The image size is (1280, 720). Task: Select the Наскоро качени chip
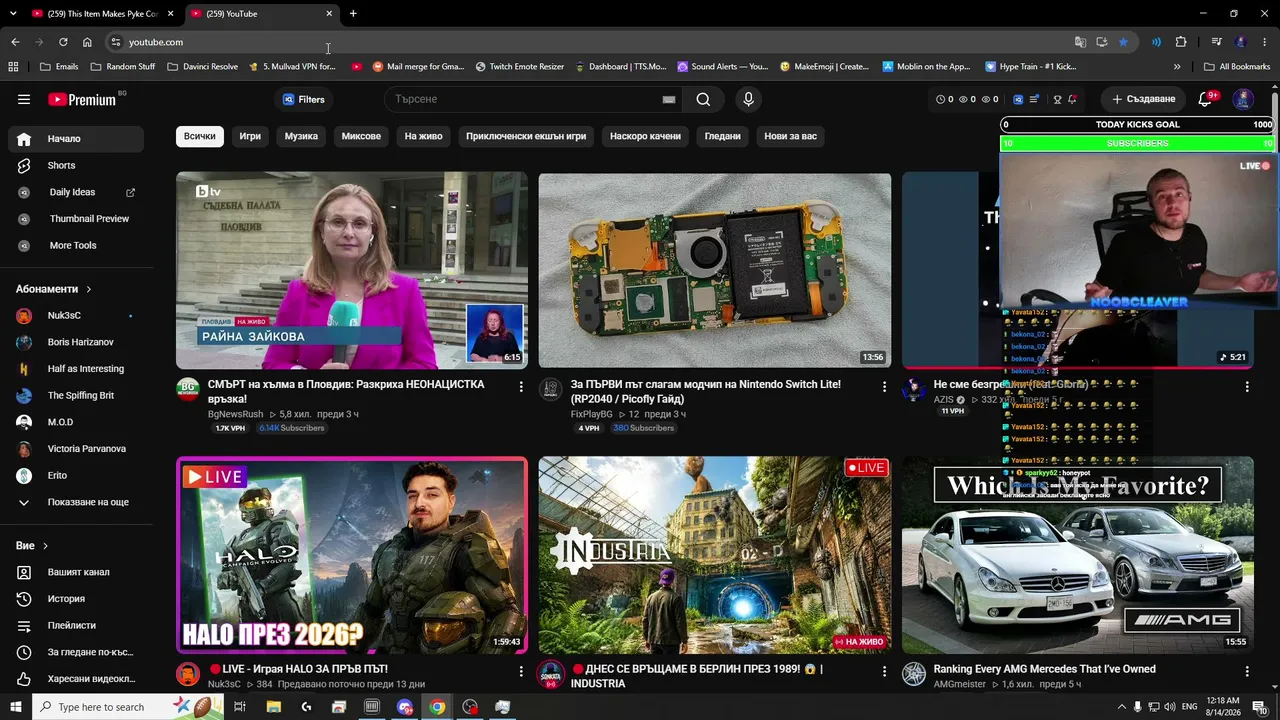tap(645, 136)
